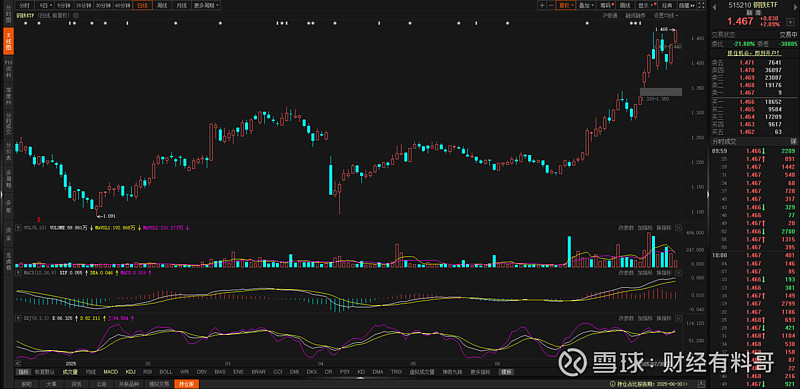Image resolution: width=800 pixels, height=389 pixels.
Task: Select BOLL indicator
Action: (x=166, y=372)
